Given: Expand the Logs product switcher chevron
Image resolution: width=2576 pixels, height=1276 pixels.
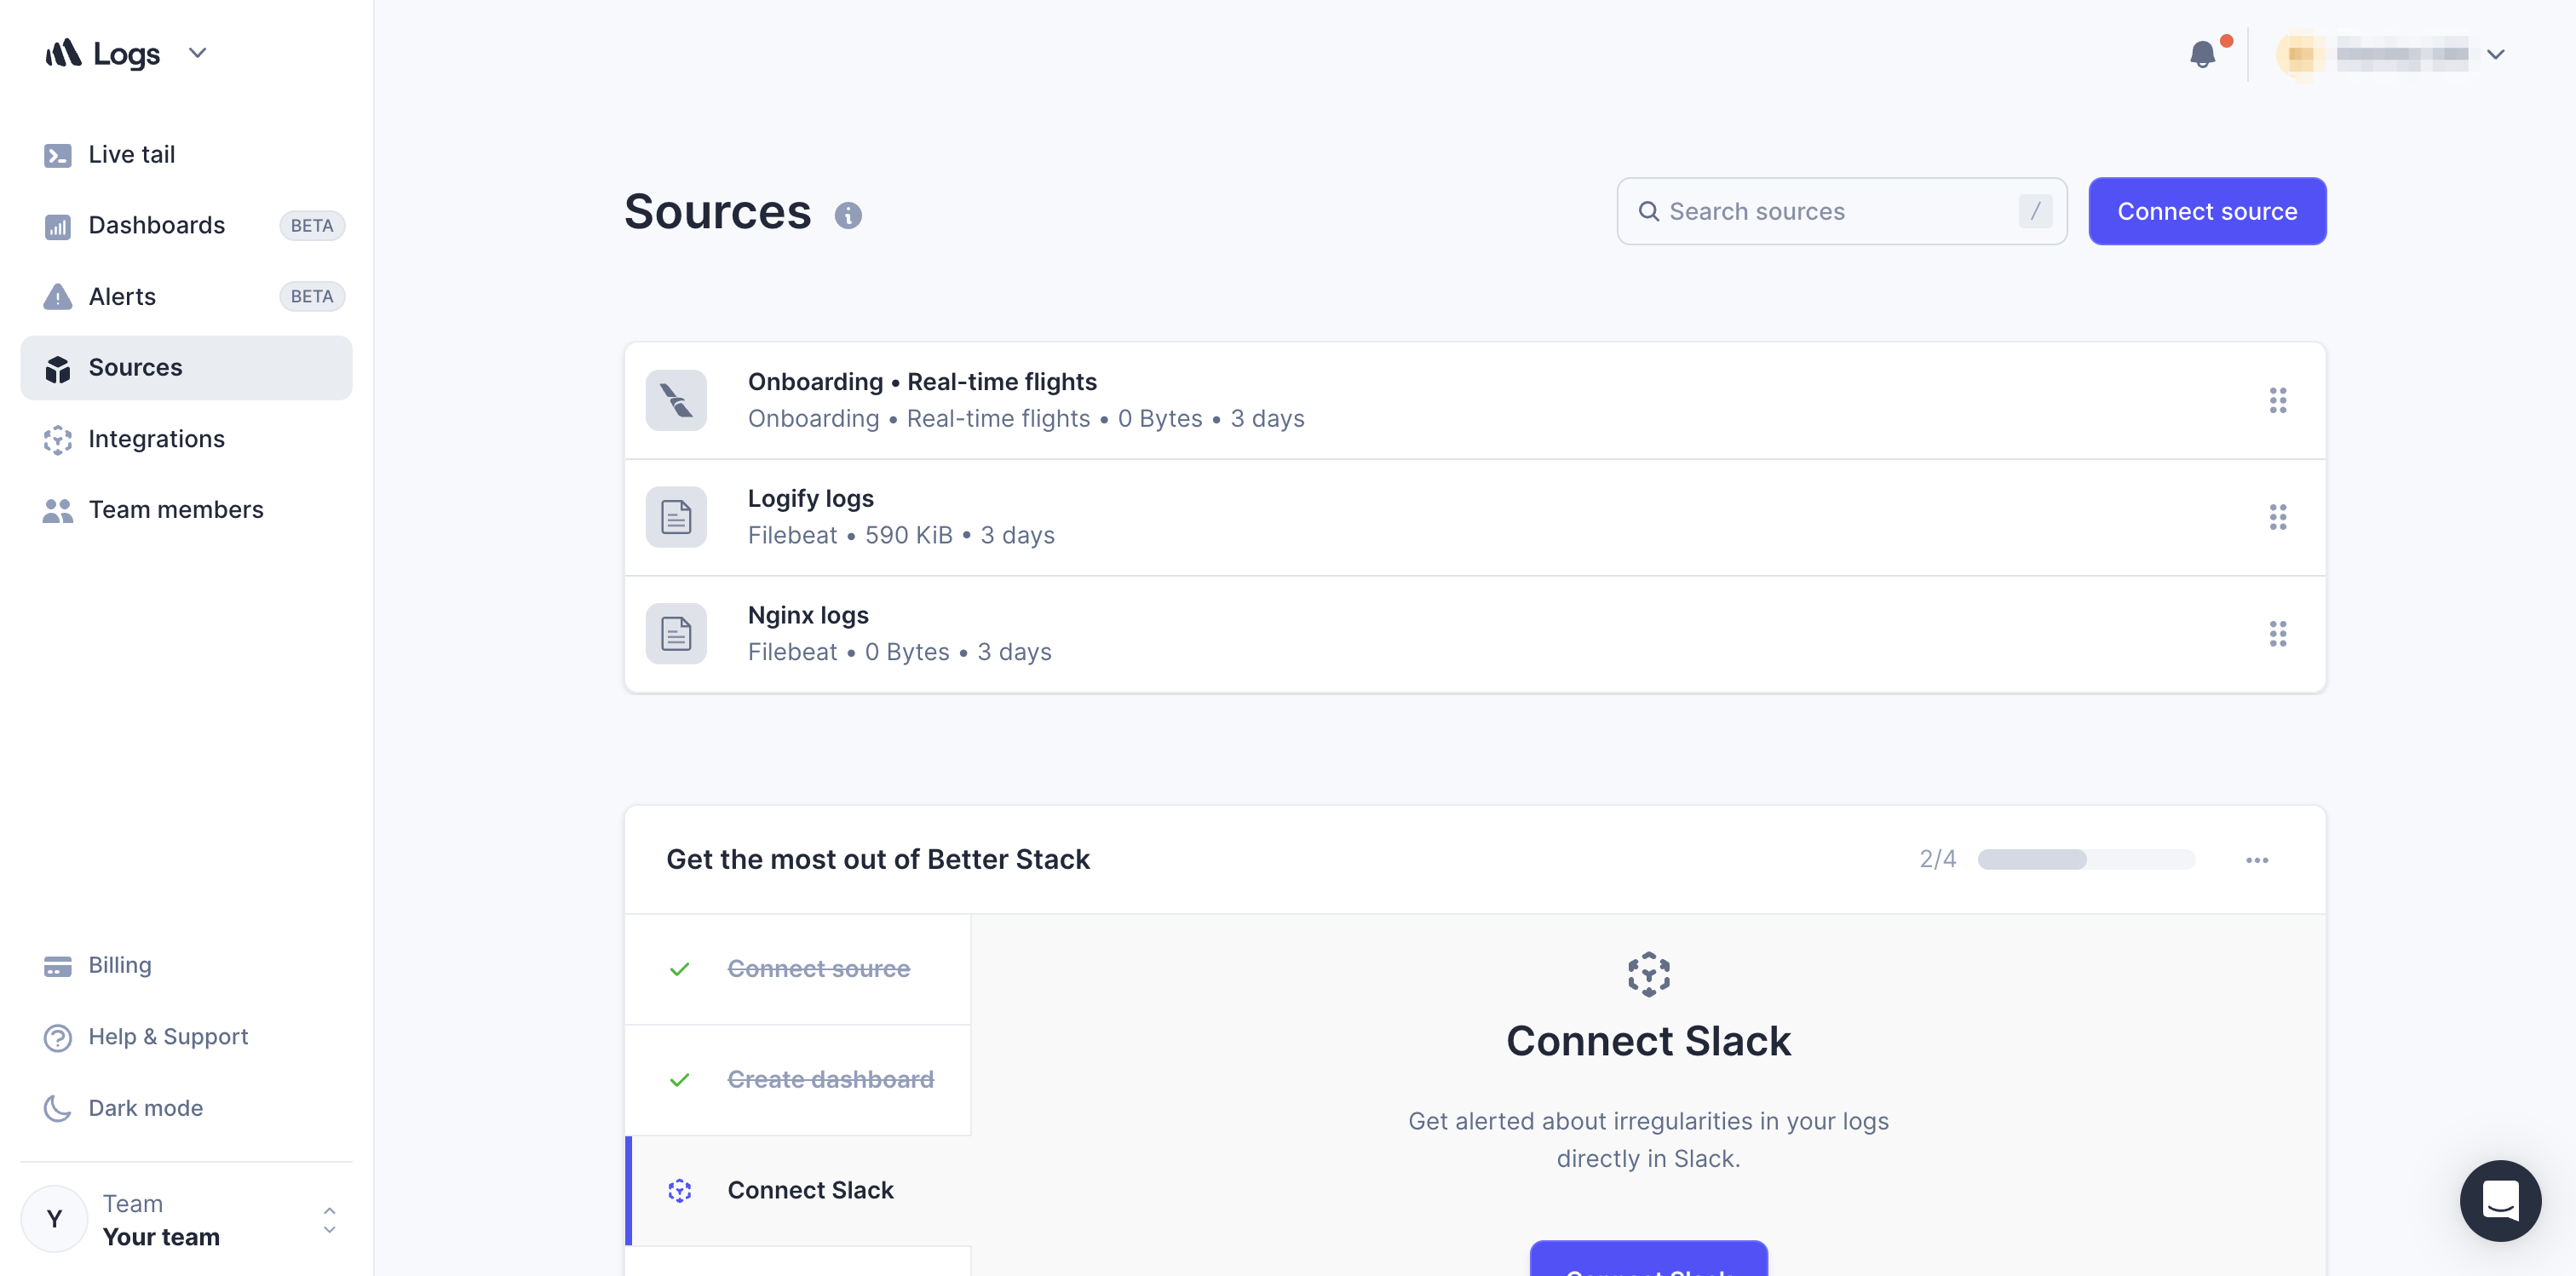Looking at the screenshot, I should (197, 53).
